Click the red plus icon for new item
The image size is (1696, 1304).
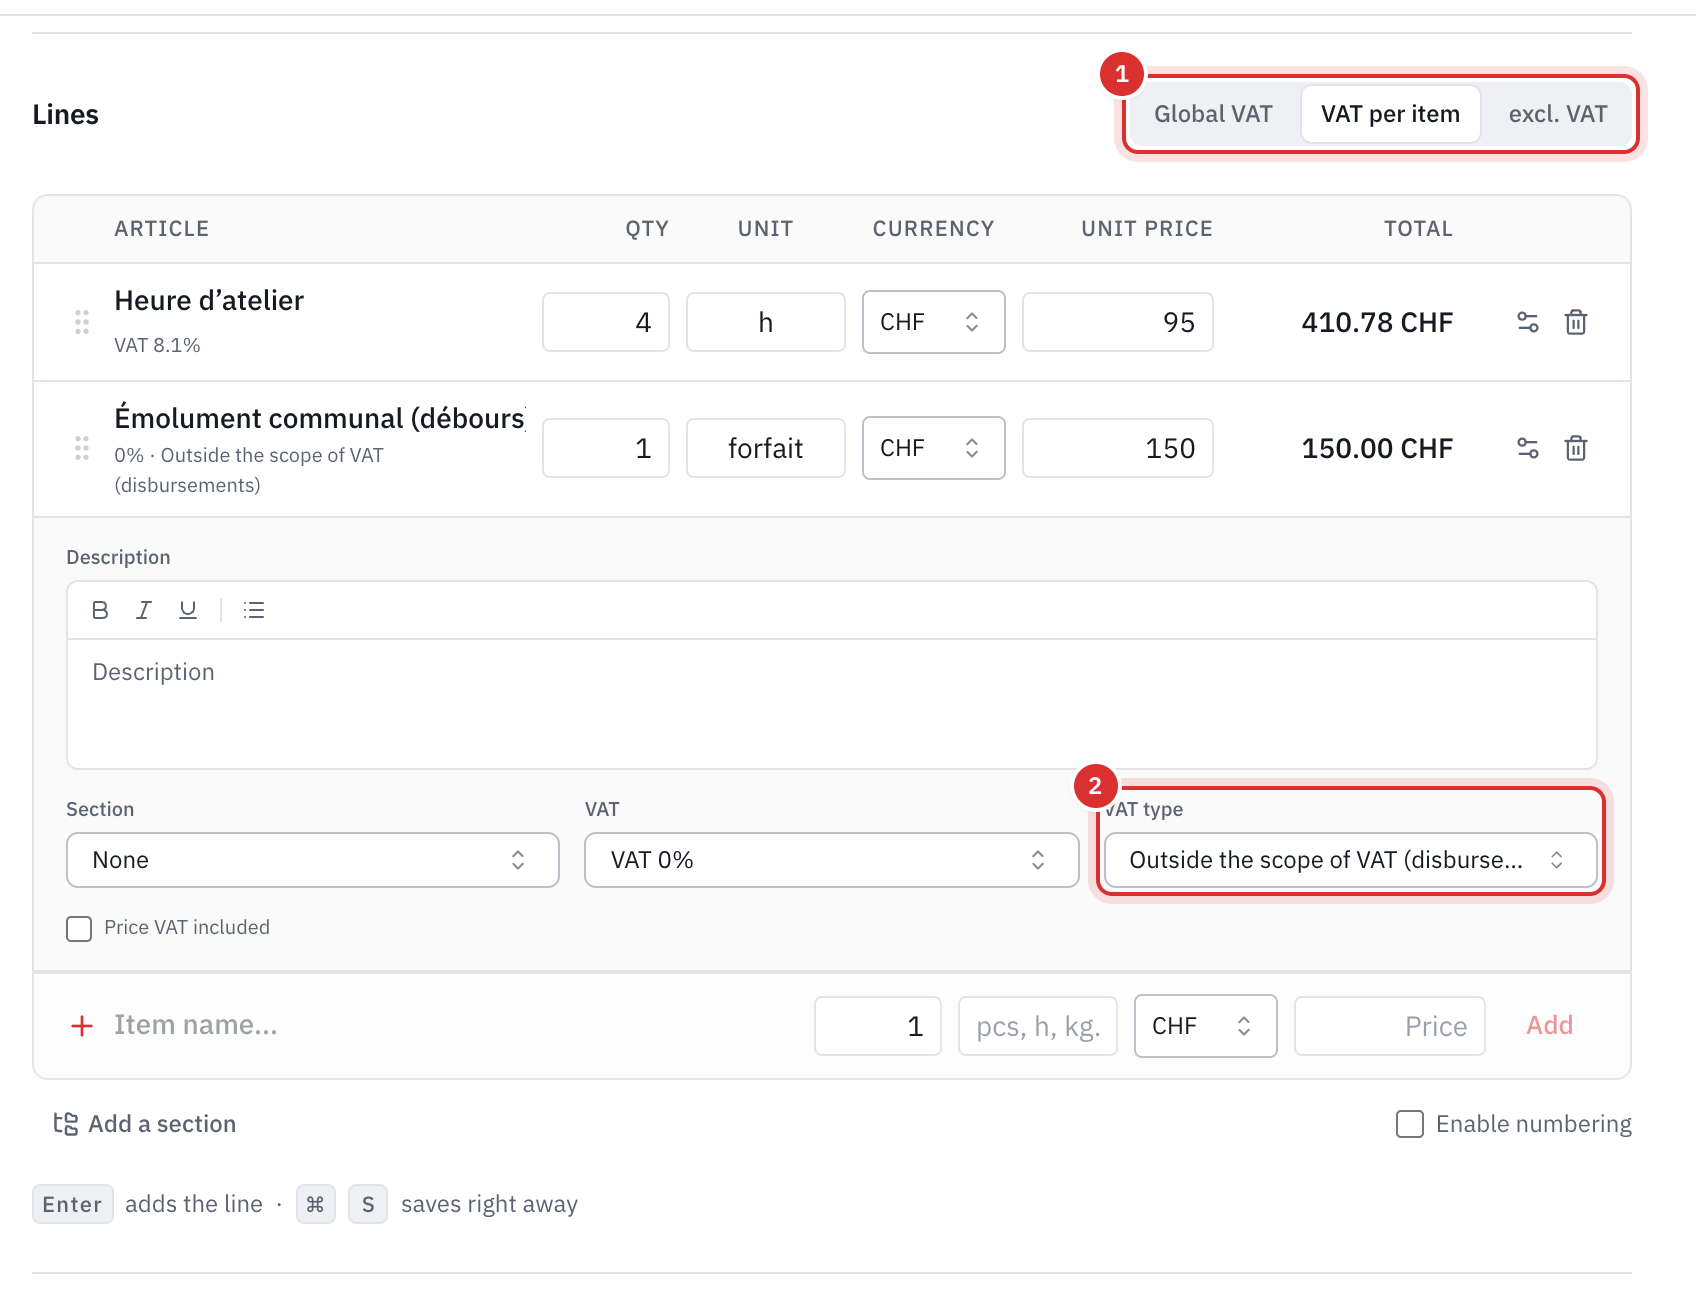click(82, 1026)
